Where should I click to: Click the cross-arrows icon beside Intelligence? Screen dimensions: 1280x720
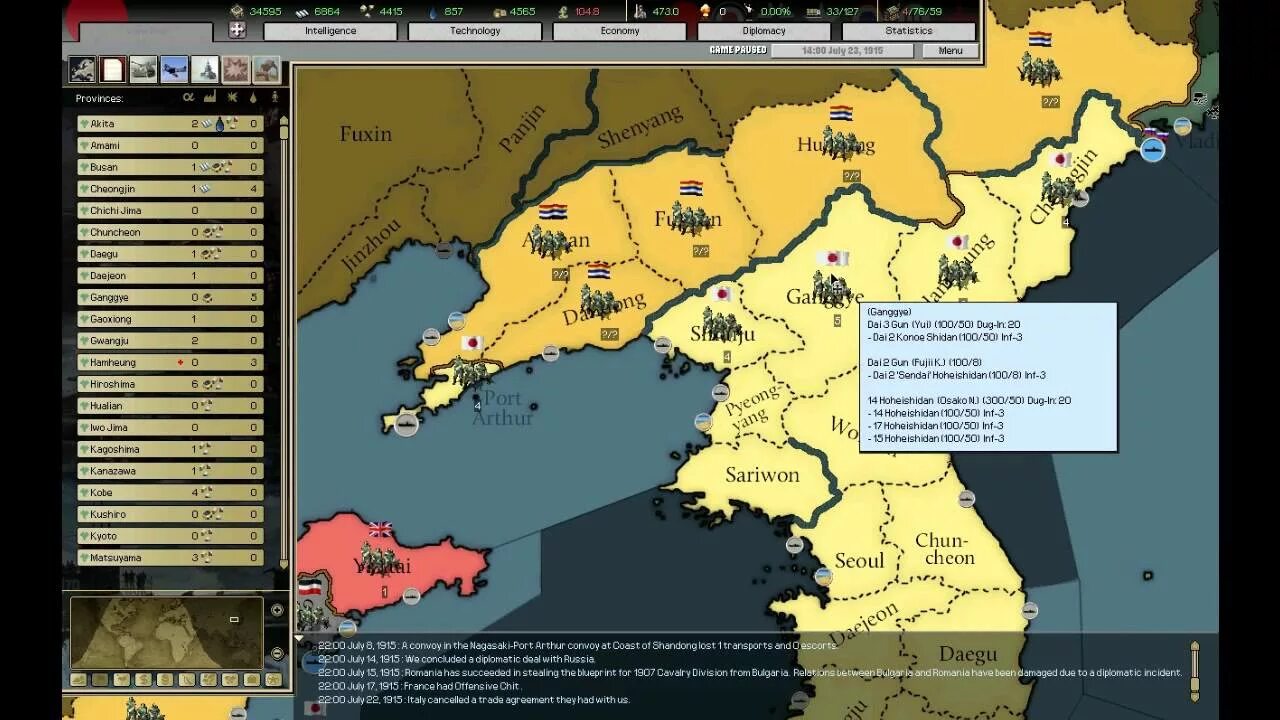(x=237, y=30)
